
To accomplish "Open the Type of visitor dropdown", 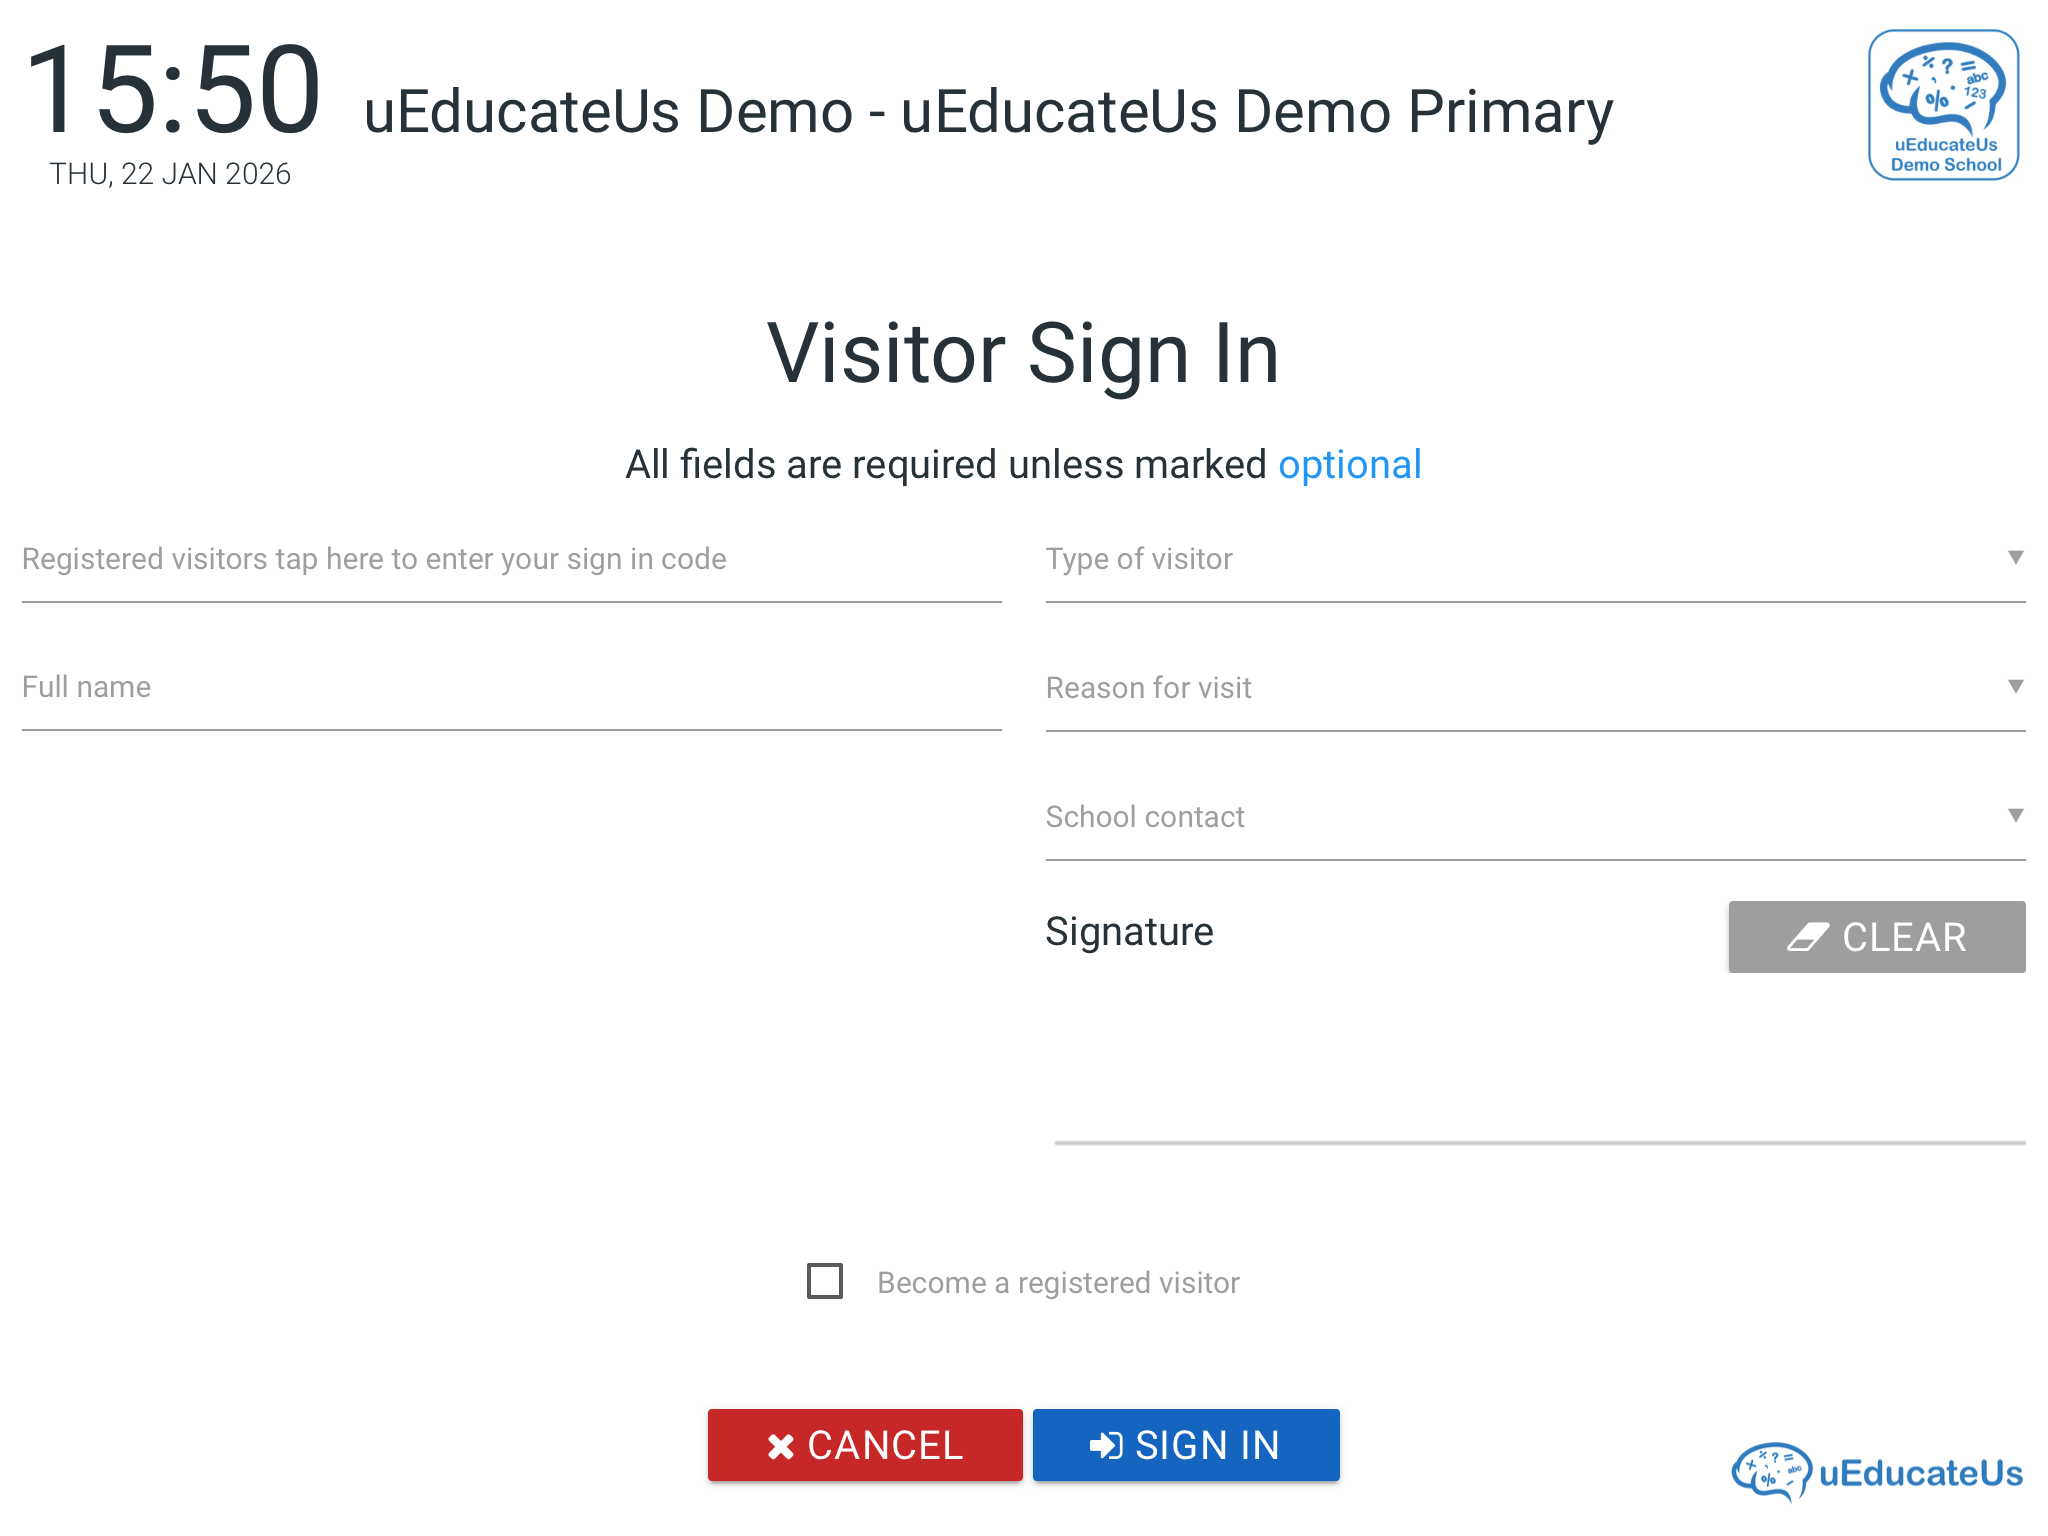I will click(x=1534, y=559).
